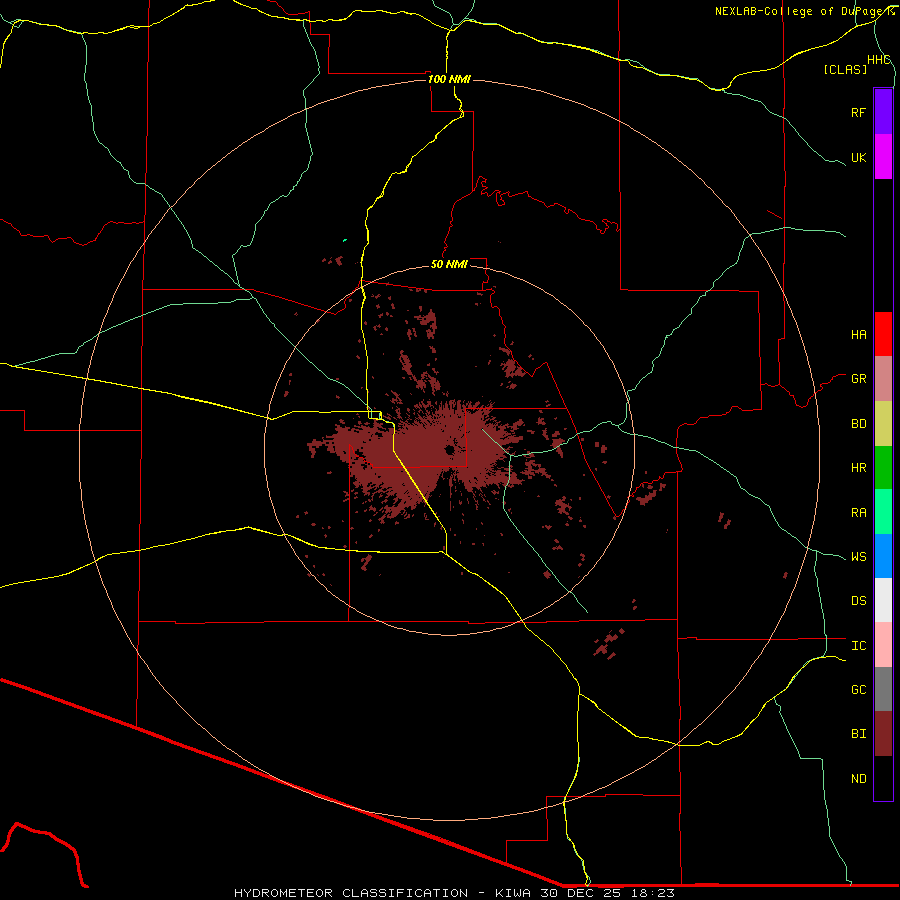900x900 pixels.
Task: Click the DS white legend swatch
Action: coord(883,600)
